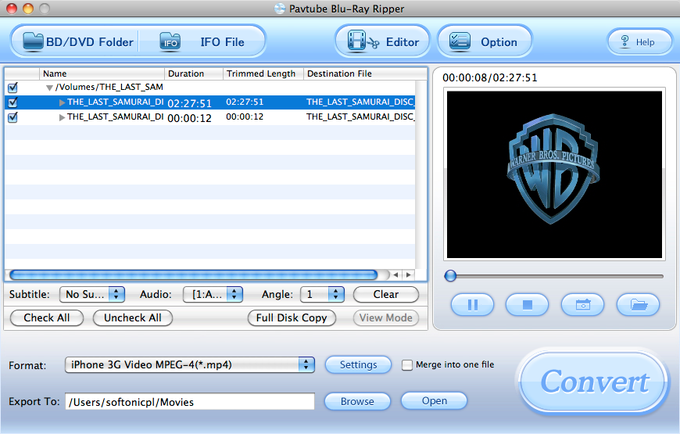Screen dimensions: 680x434
Task: Click the Full Disk Copy button
Action: point(291,318)
